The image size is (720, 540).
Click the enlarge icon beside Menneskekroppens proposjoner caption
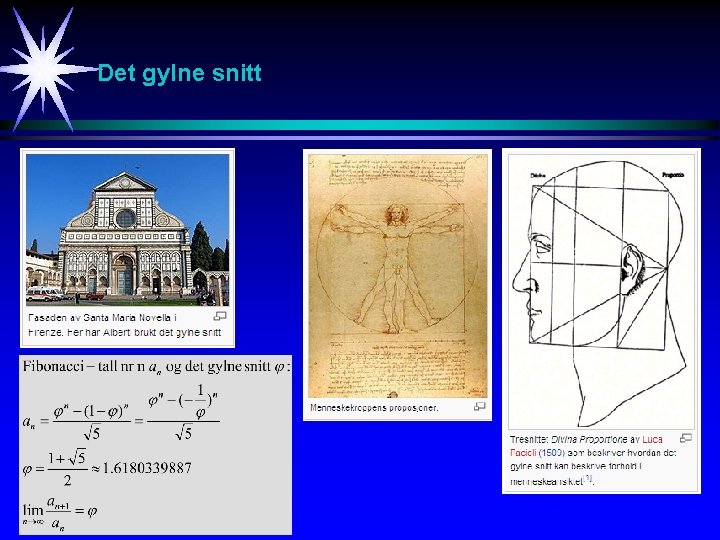pyautogui.click(x=479, y=406)
